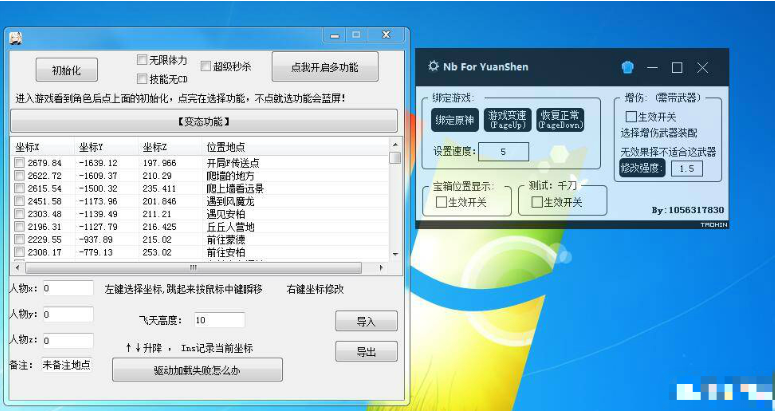Enable the 无限体力 checkbox

point(142,60)
